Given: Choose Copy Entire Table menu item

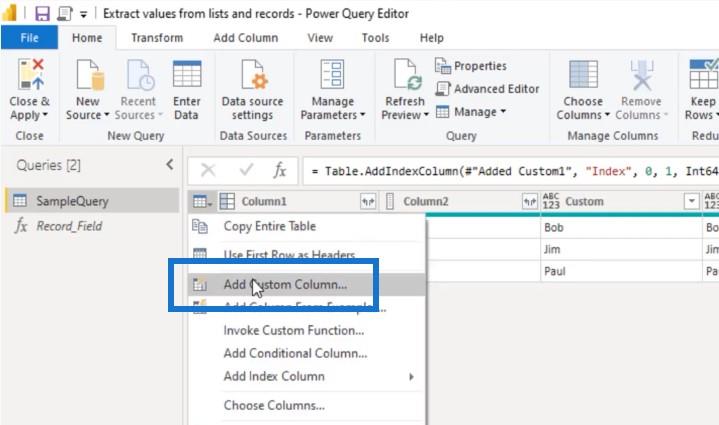Looking at the screenshot, I should point(307,226).
